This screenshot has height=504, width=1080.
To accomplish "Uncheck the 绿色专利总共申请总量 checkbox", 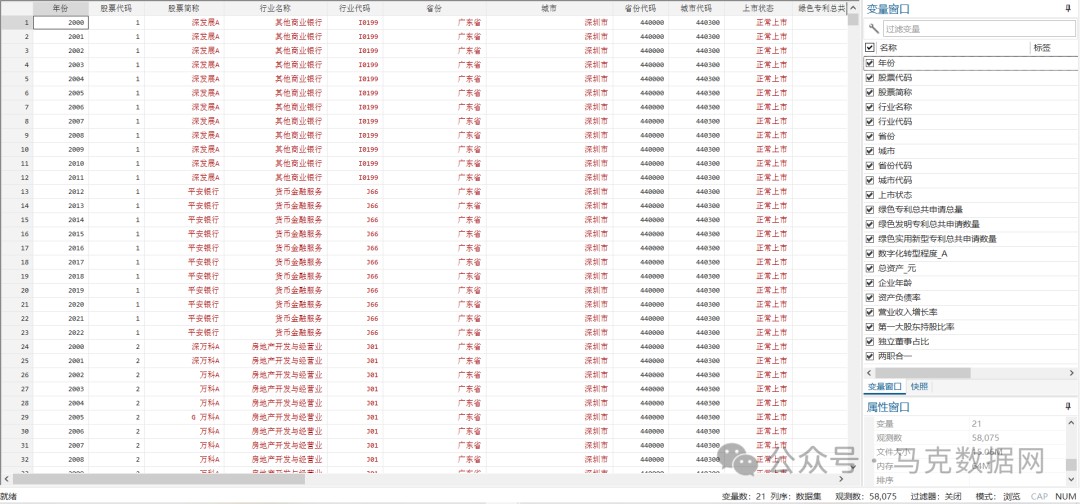I will coord(869,210).
